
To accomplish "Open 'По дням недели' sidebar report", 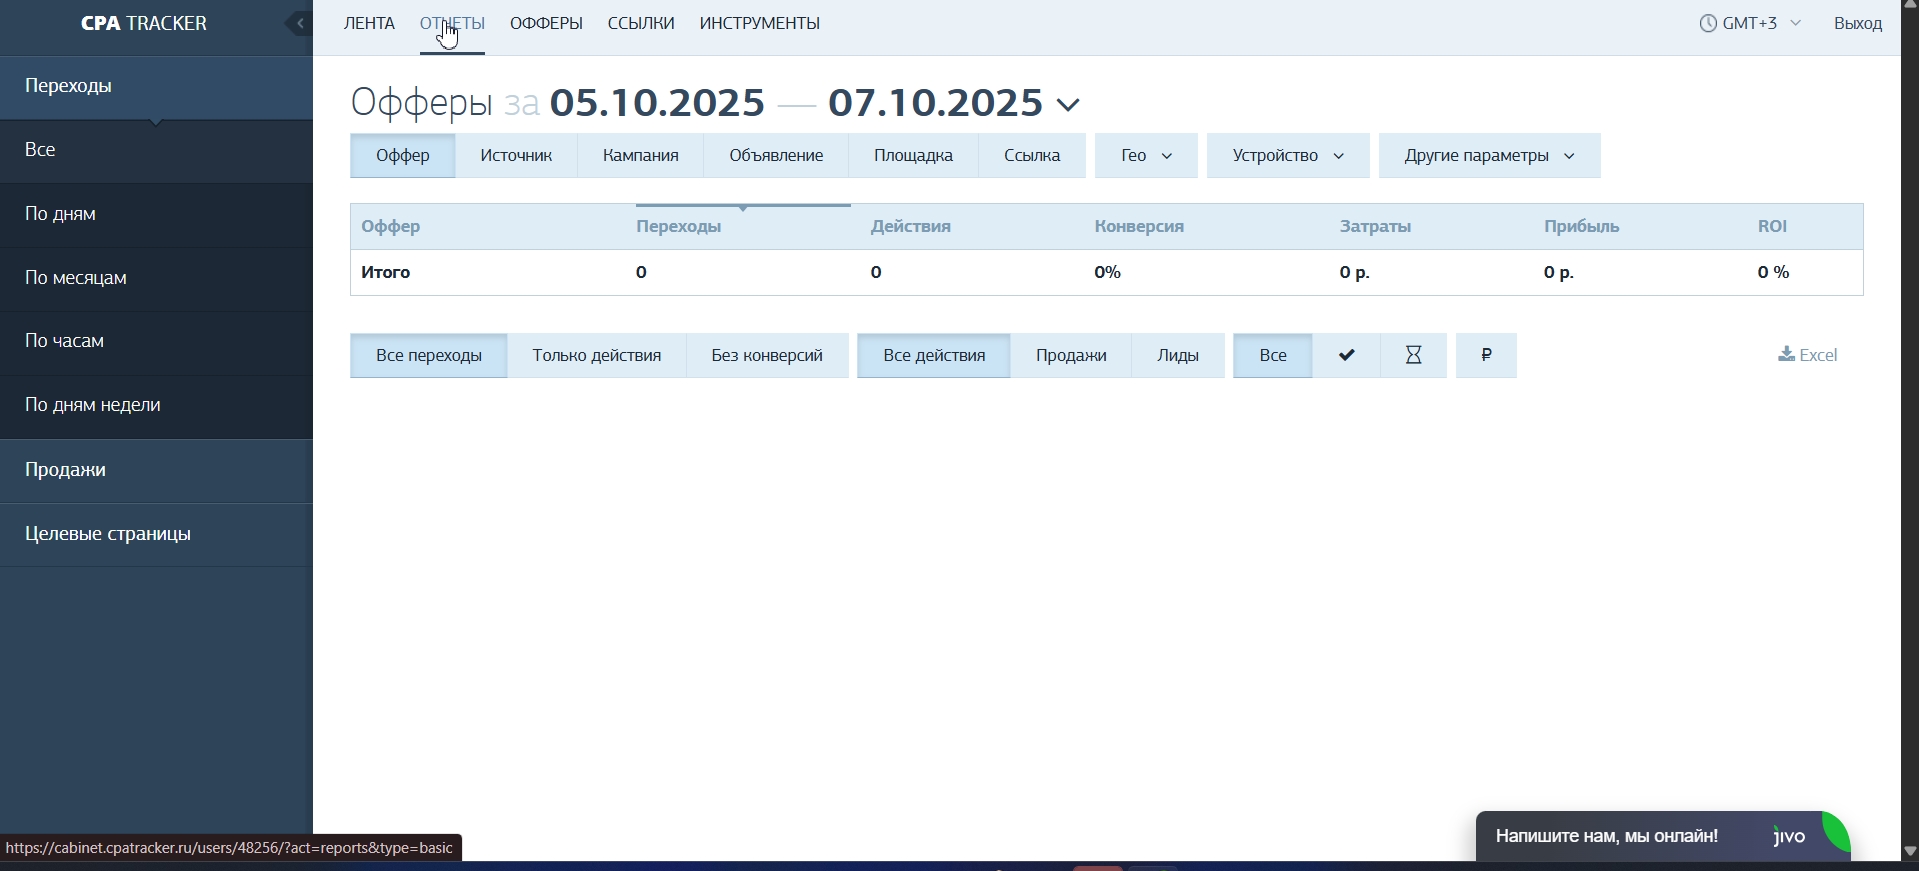I will [x=93, y=405].
